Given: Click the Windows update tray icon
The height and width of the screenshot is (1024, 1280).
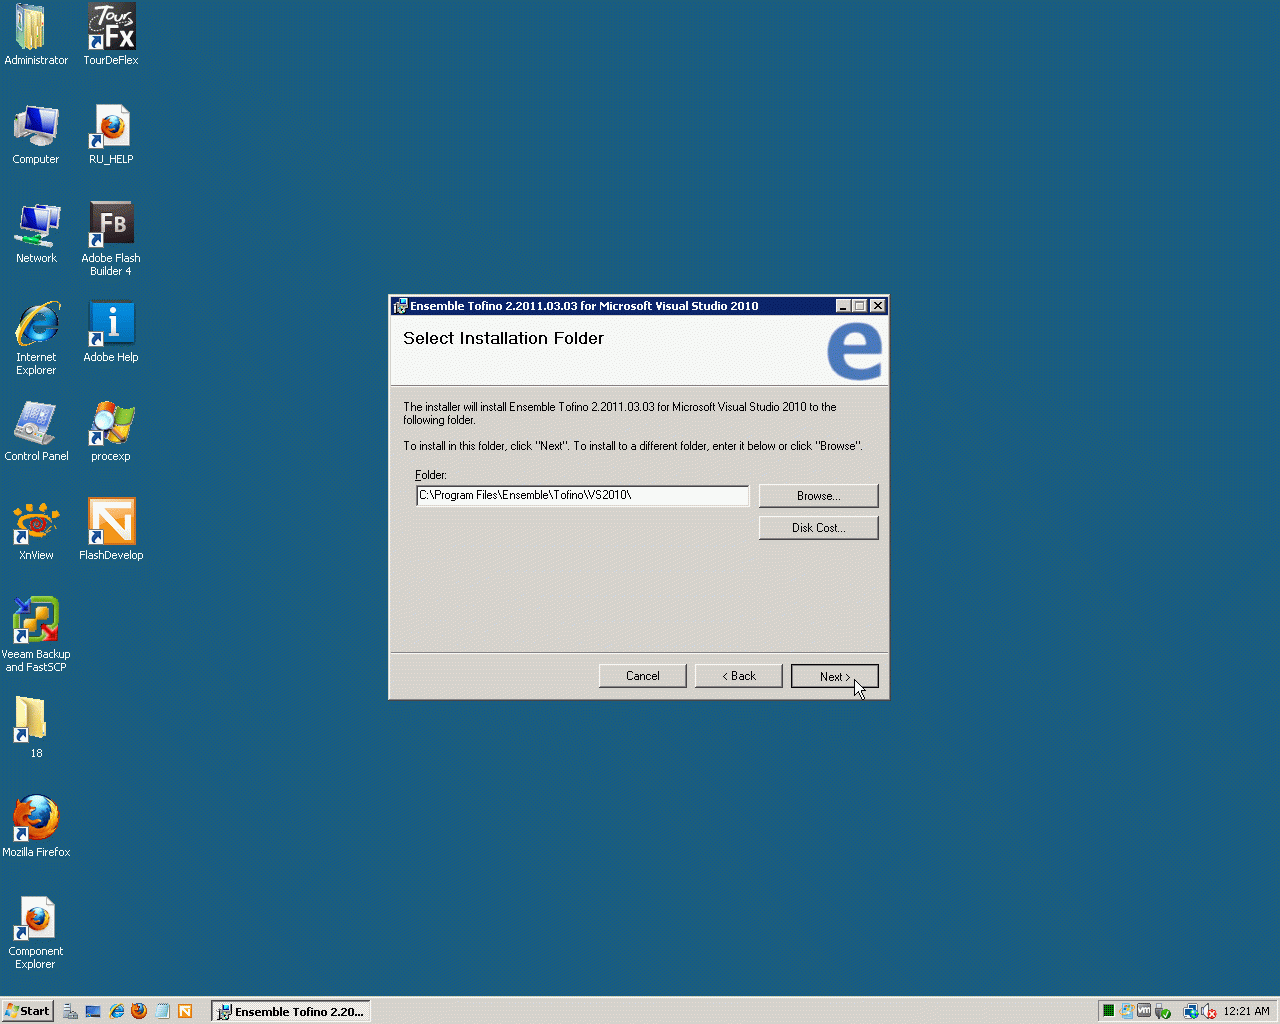Looking at the screenshot, I should click(x=1127, y=1011).
